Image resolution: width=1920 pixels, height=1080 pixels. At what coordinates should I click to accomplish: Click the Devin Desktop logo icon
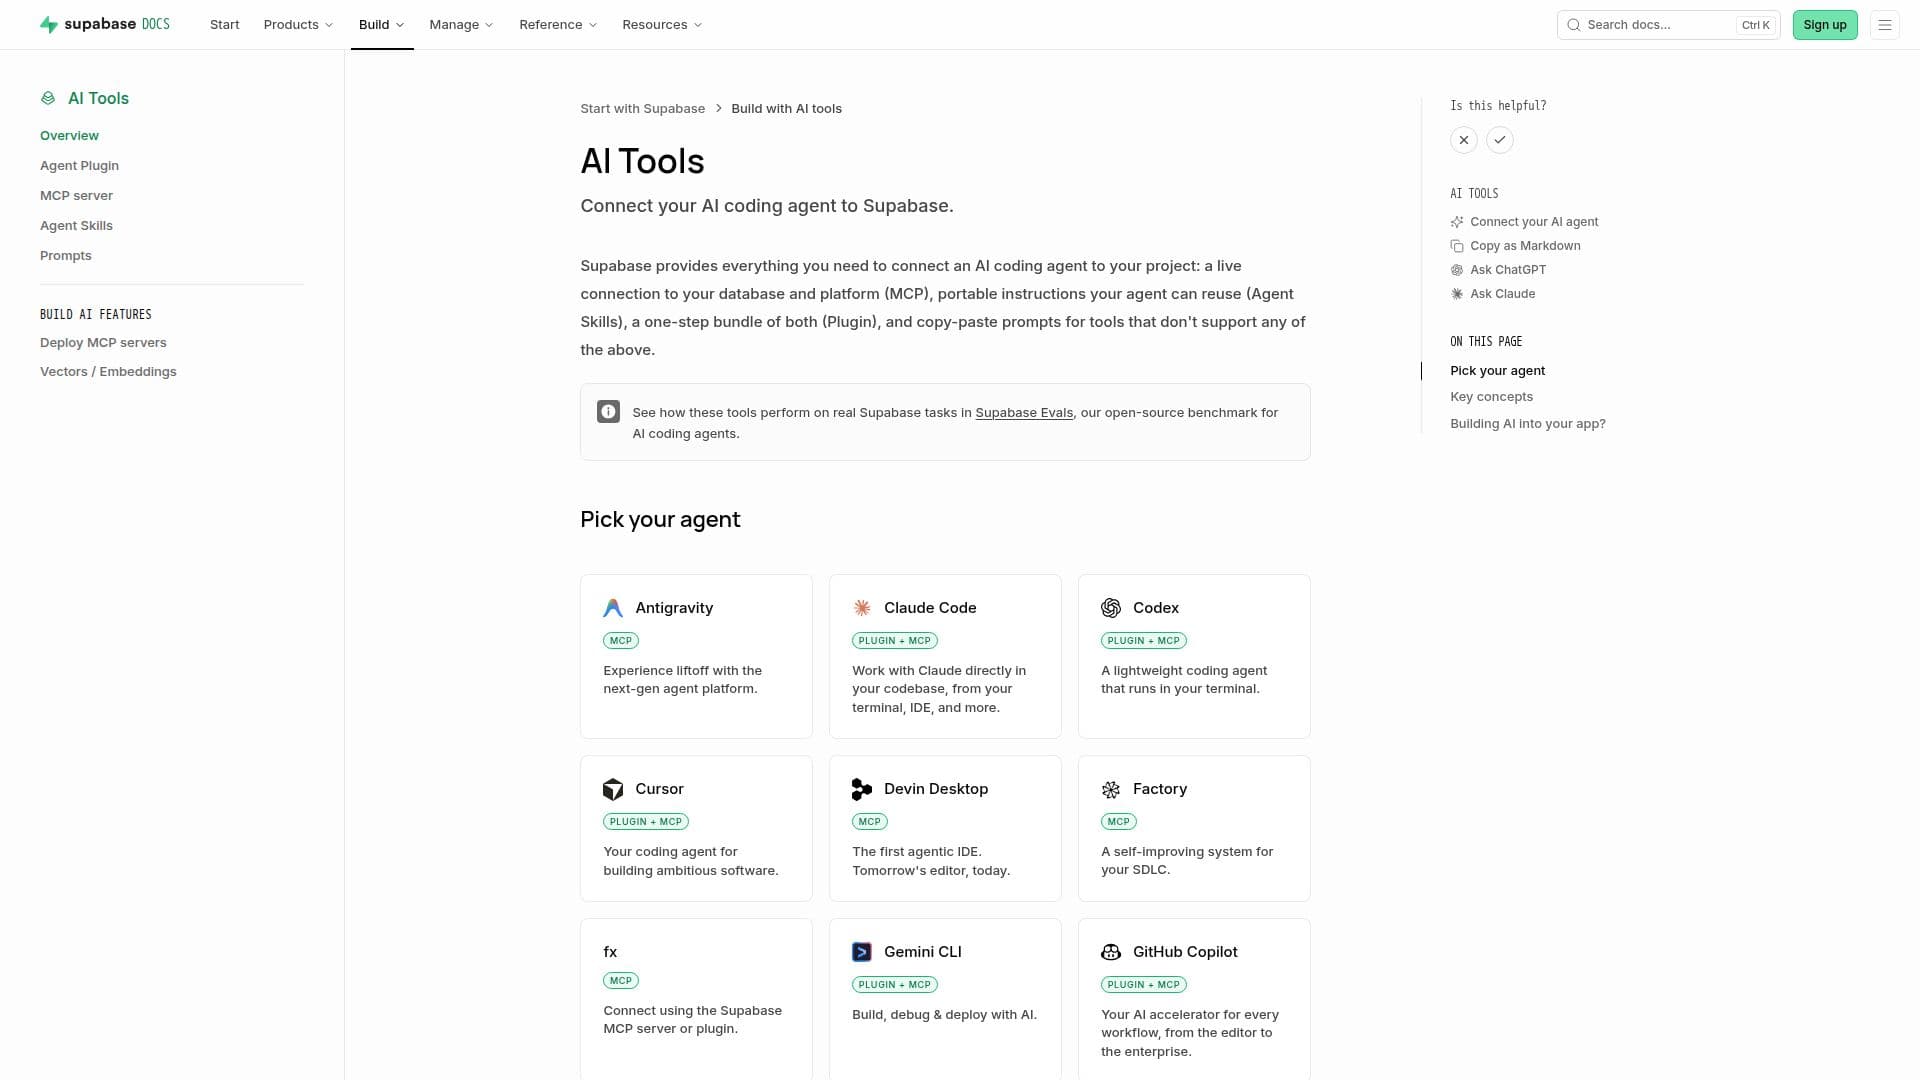click(862, 789)
